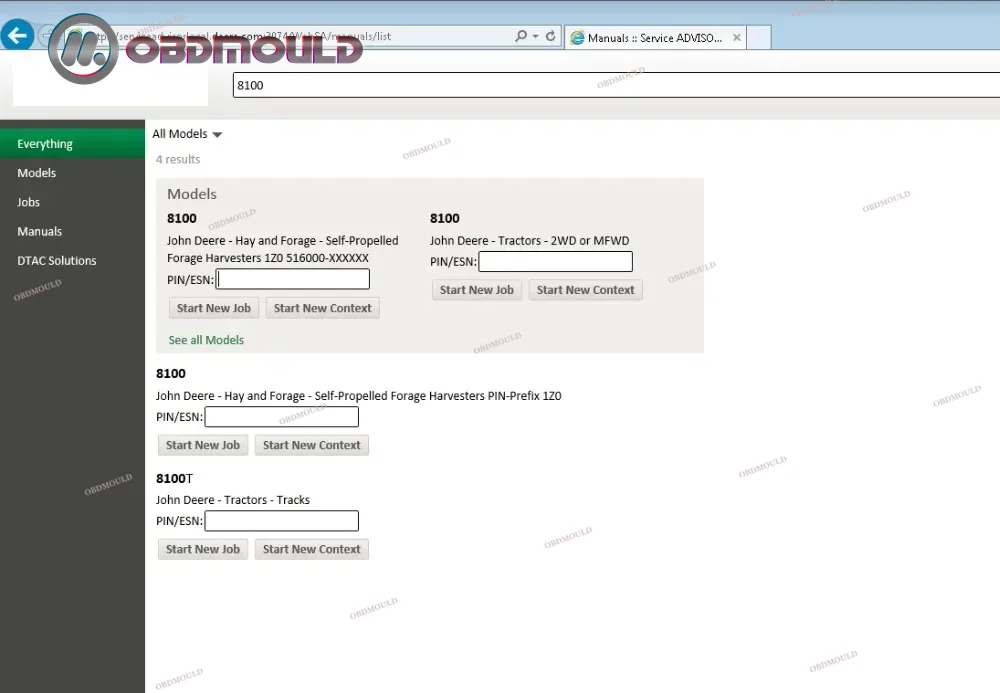Click PIN/ESN field under 8100T Tracks
Screen dimensions: 1000x693
coord(281,521)
